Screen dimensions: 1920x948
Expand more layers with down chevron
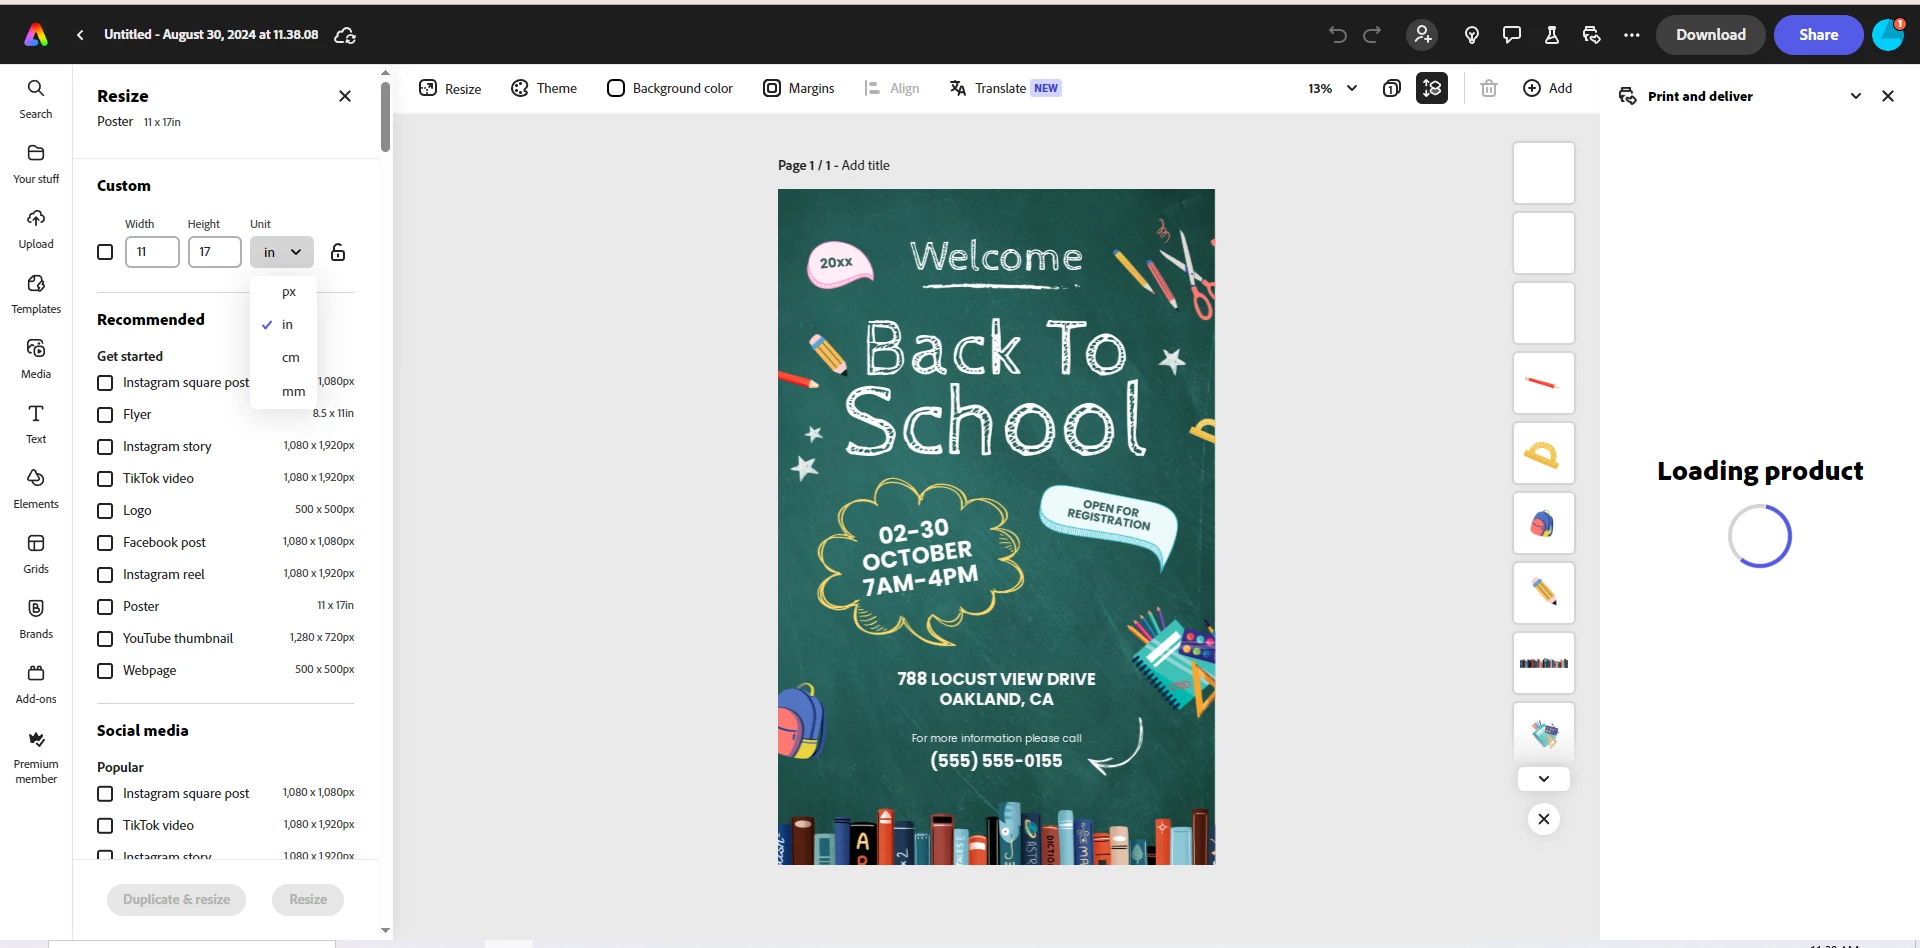[x=1544, y=779]
